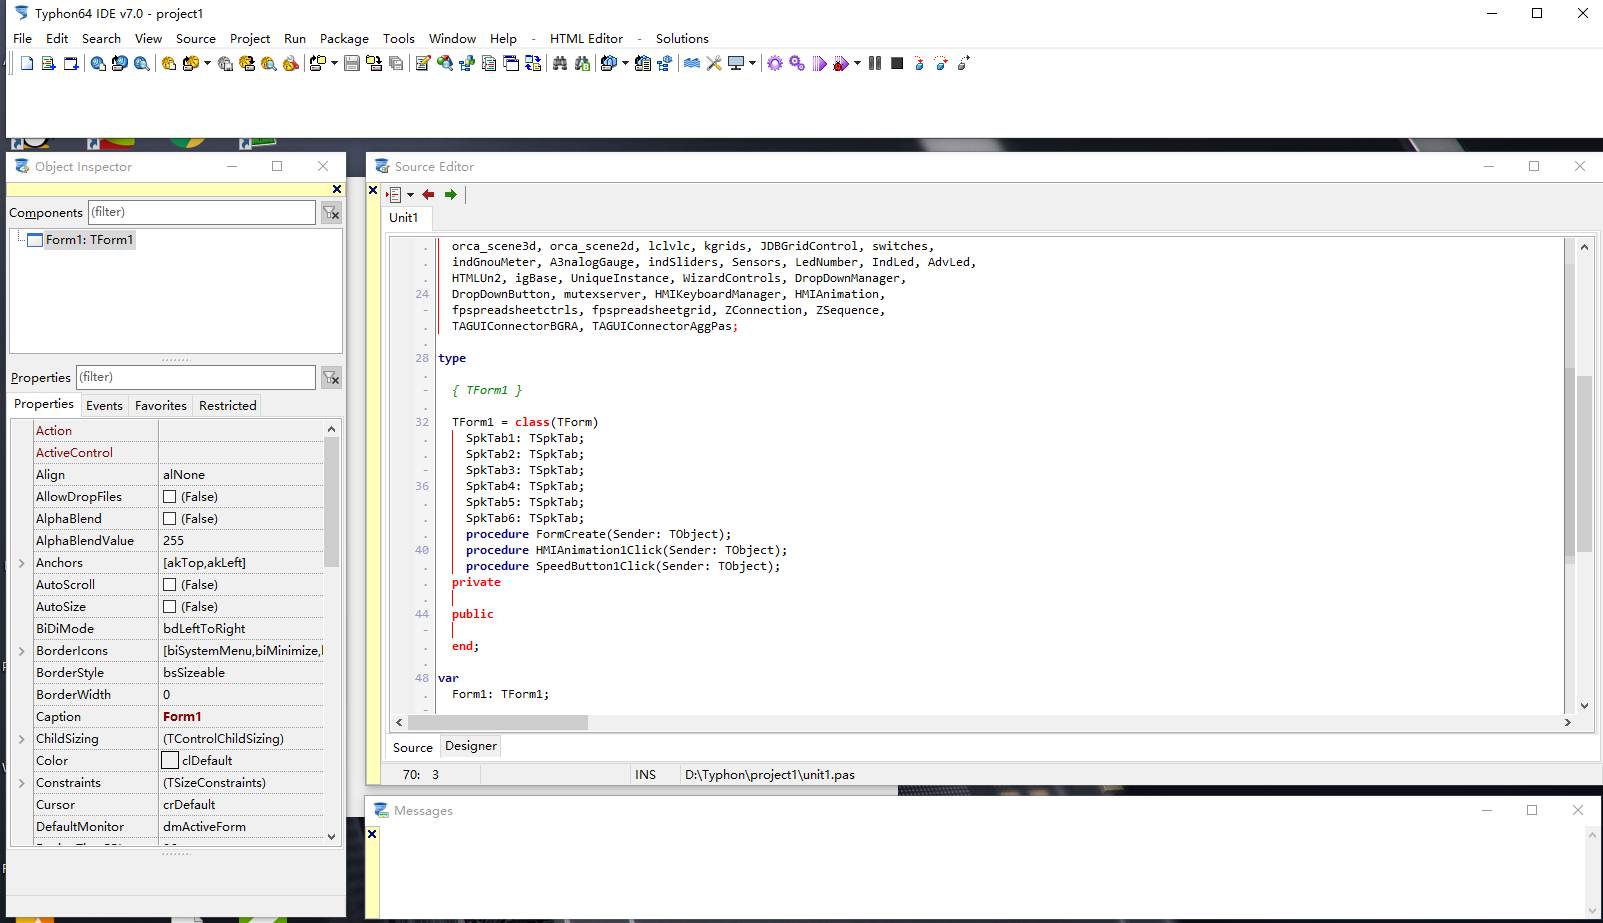Click the Source Editor horizontal scrollbar
The height and width of the screenshot is (923, 1603).
(x=984, y=722)
